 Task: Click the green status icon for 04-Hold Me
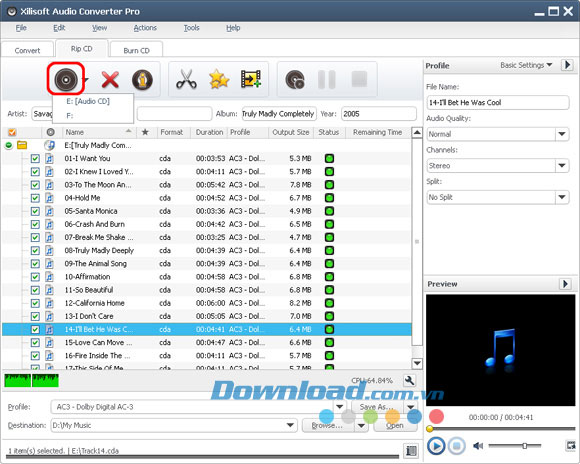[329, 198]
